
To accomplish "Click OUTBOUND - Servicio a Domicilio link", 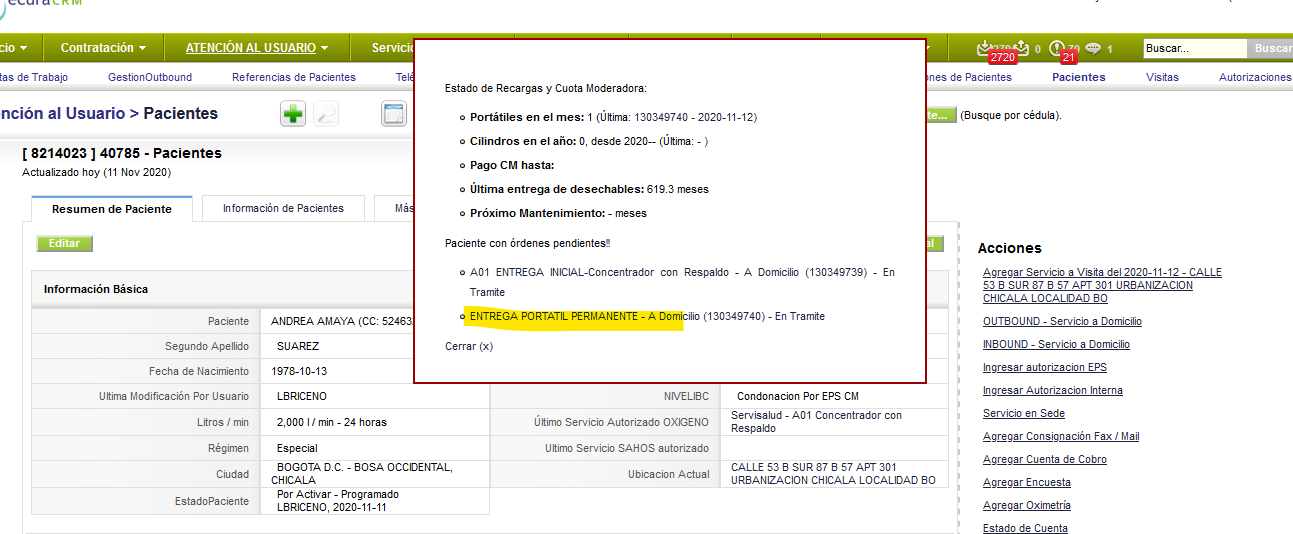I will 1062,321.
